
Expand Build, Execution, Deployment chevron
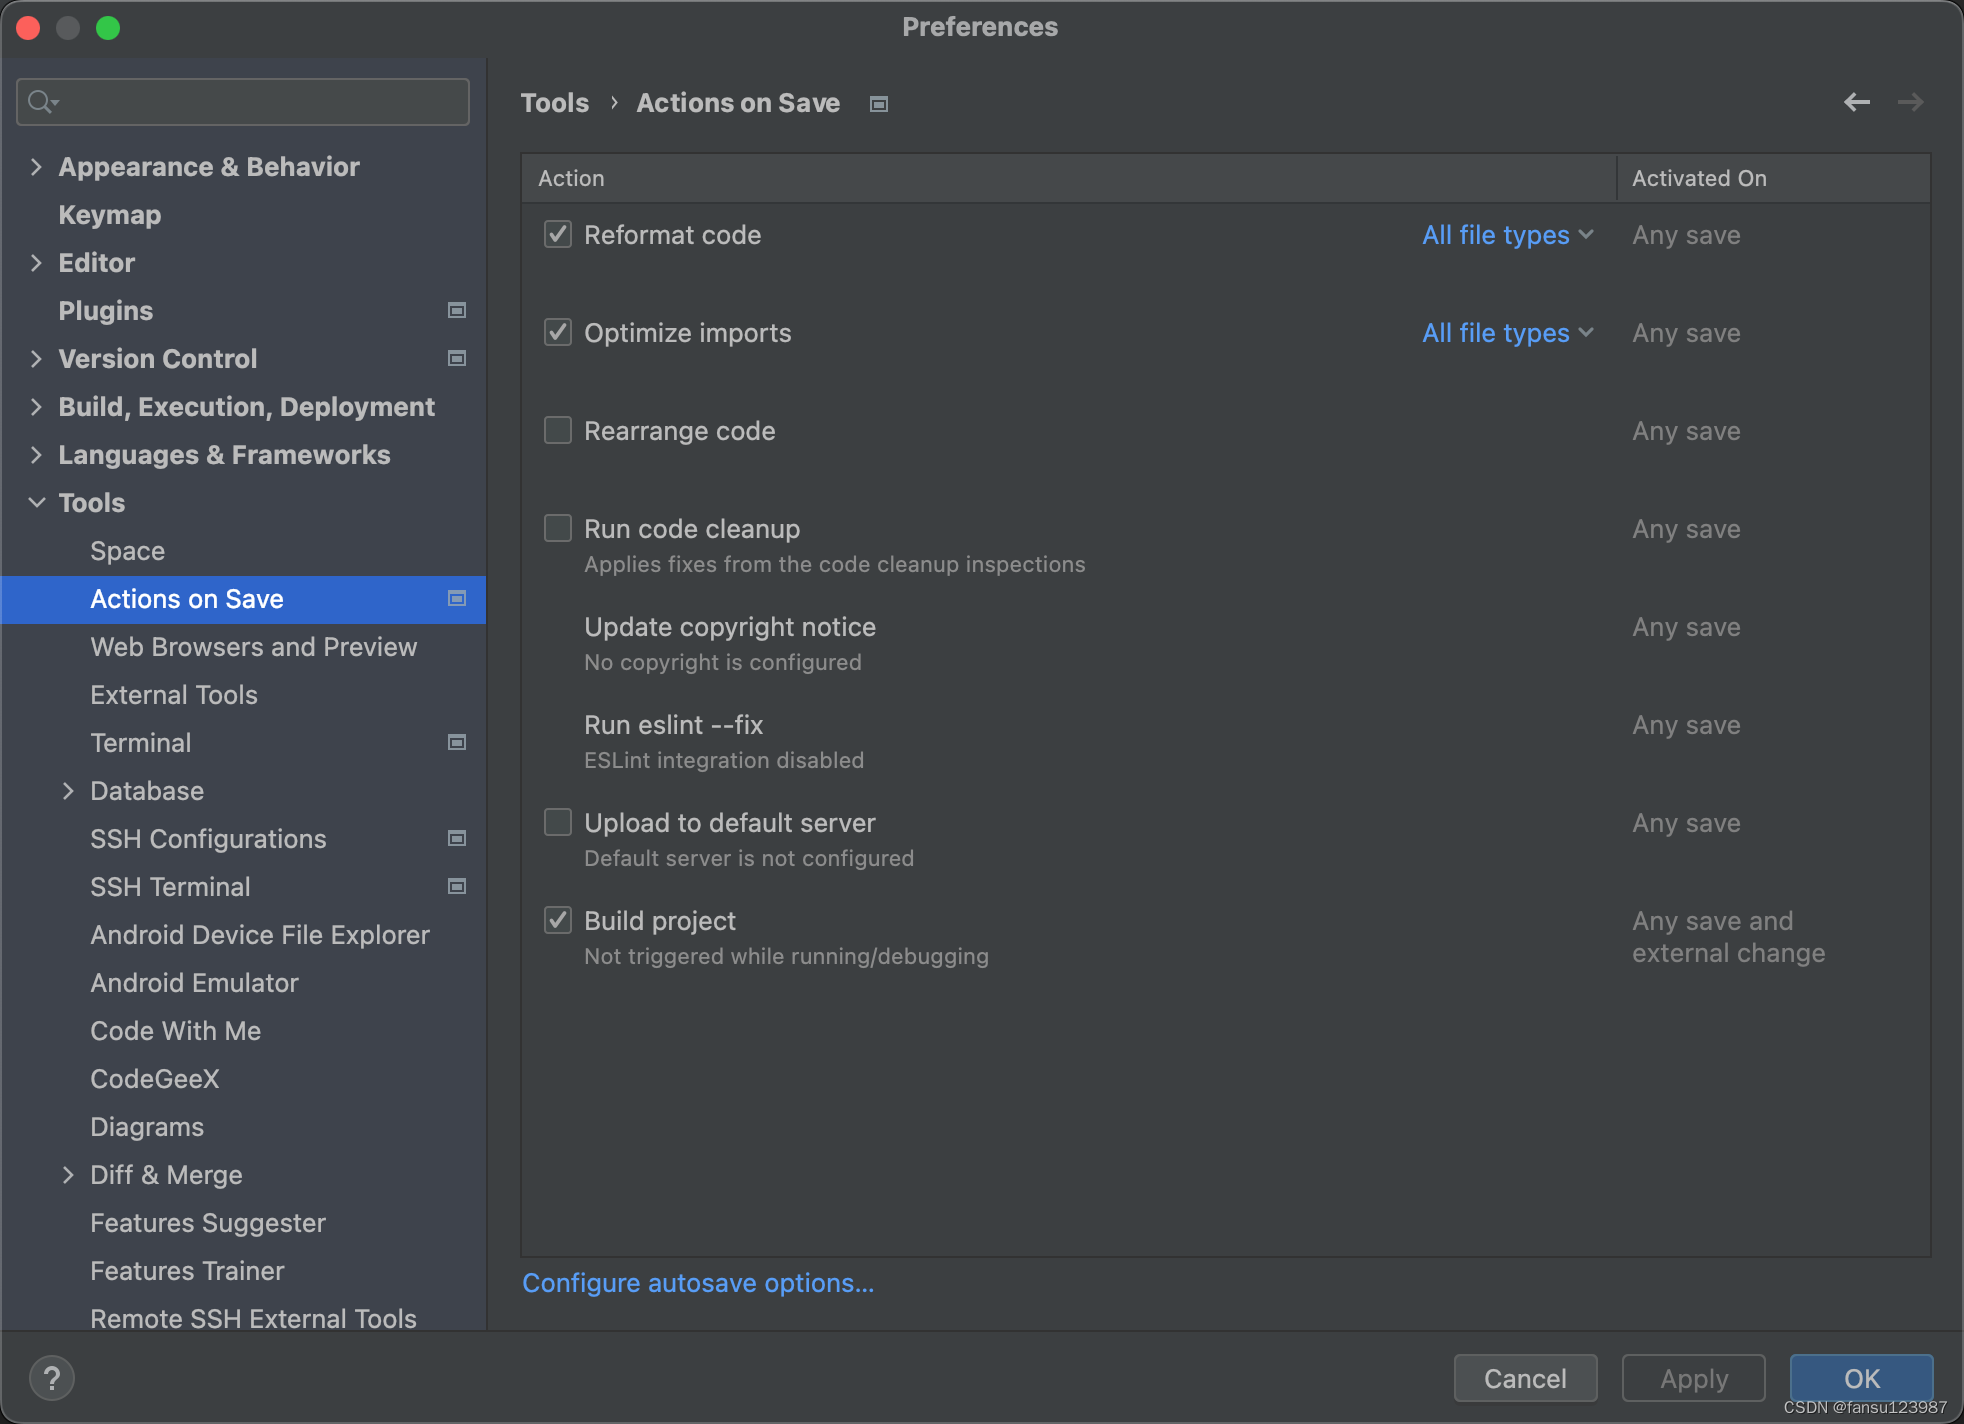coord(36,406)
